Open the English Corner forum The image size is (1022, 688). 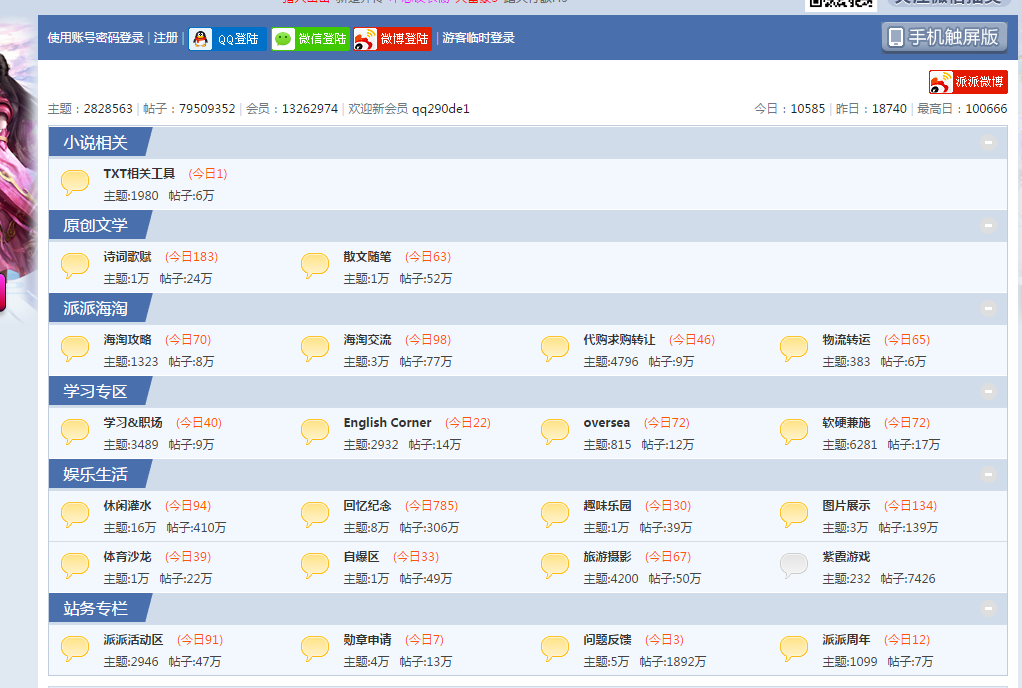point(387,423)
